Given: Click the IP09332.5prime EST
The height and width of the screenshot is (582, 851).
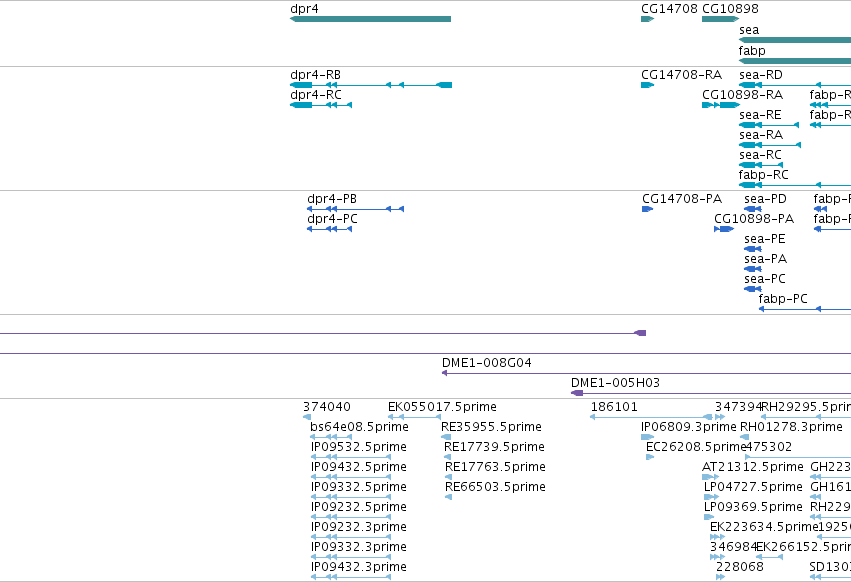Looking at the screenshot, I should click(x=351, y=497).
